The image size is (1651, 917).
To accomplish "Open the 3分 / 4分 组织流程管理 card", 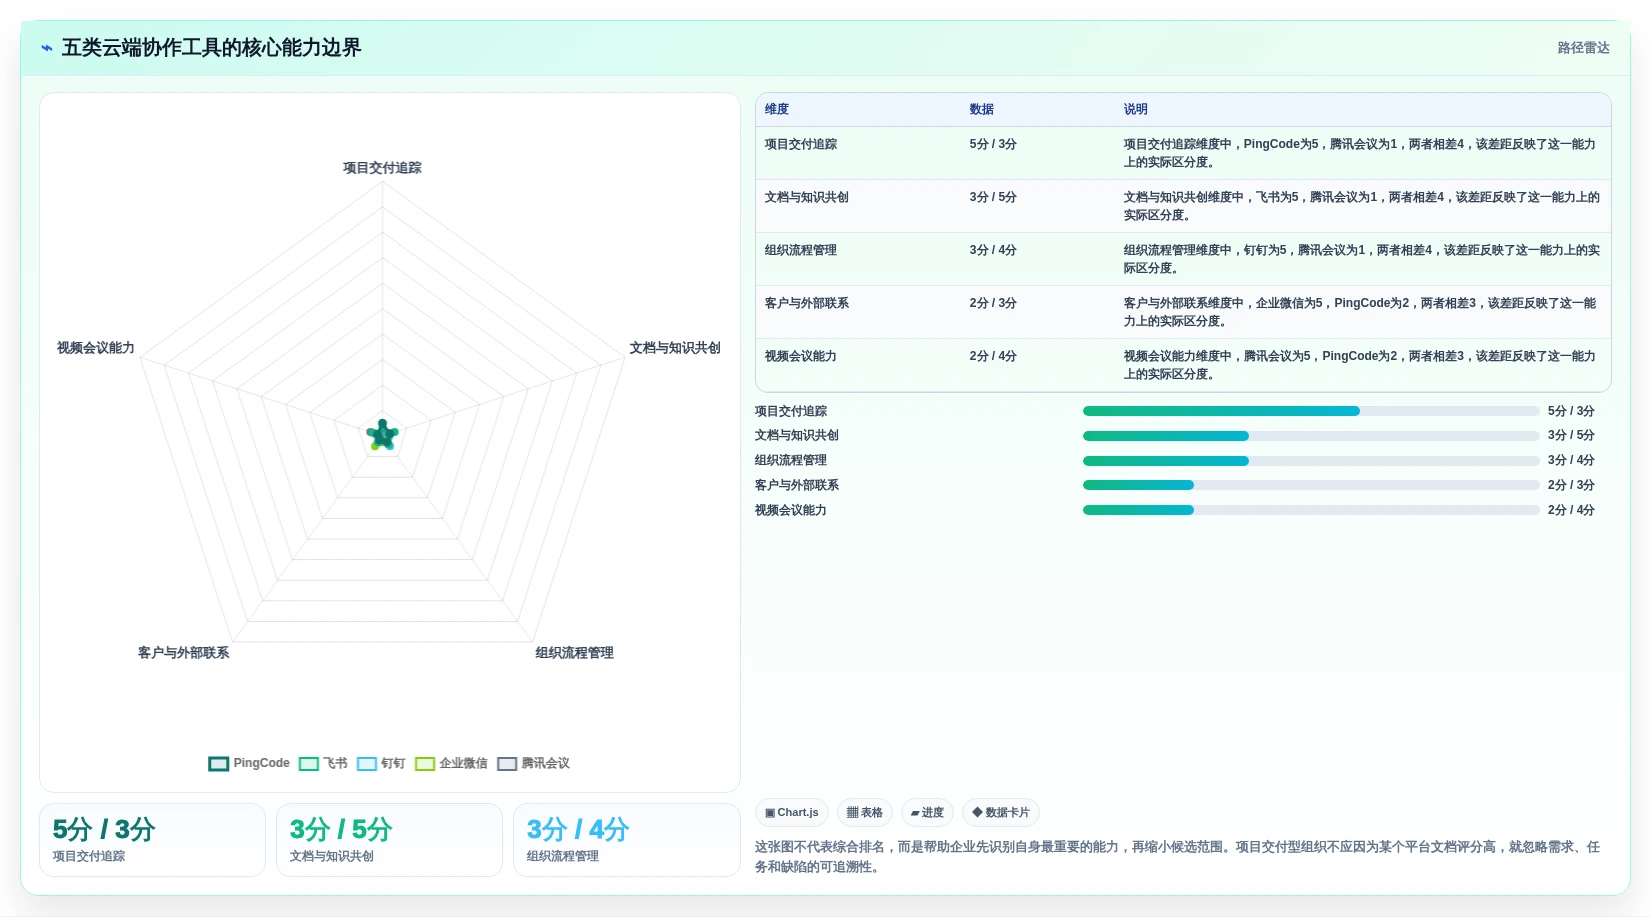I will [626, 840].
